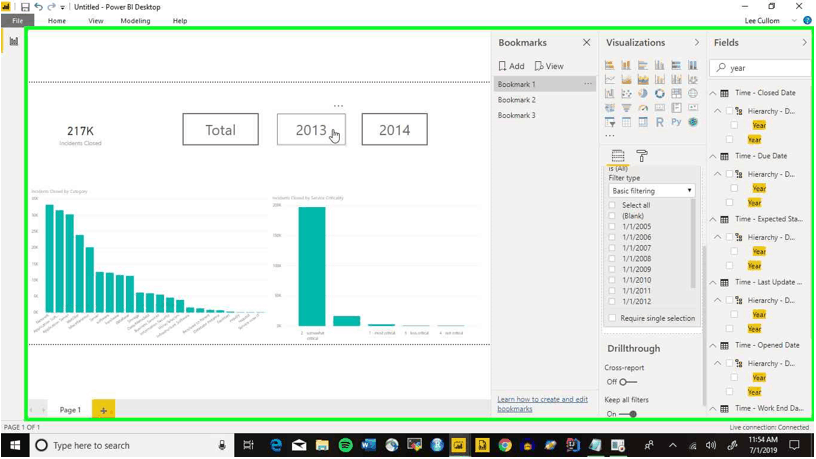Tick the Select all checkbox

[612, 205]
